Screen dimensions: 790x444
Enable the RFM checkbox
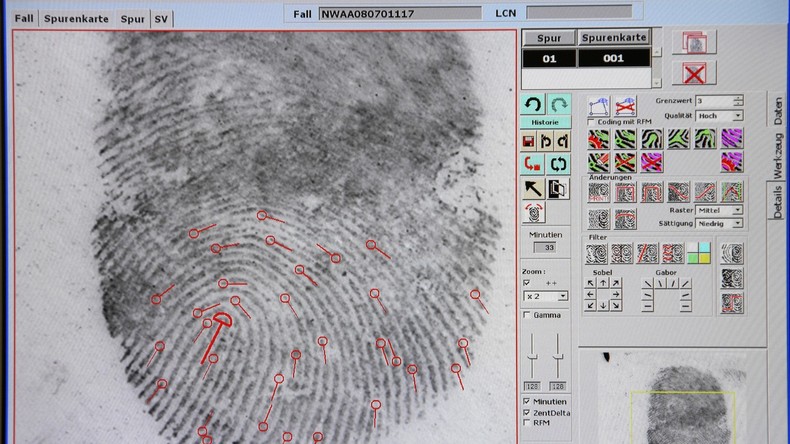pyautogui.click(x=526, y=423)
